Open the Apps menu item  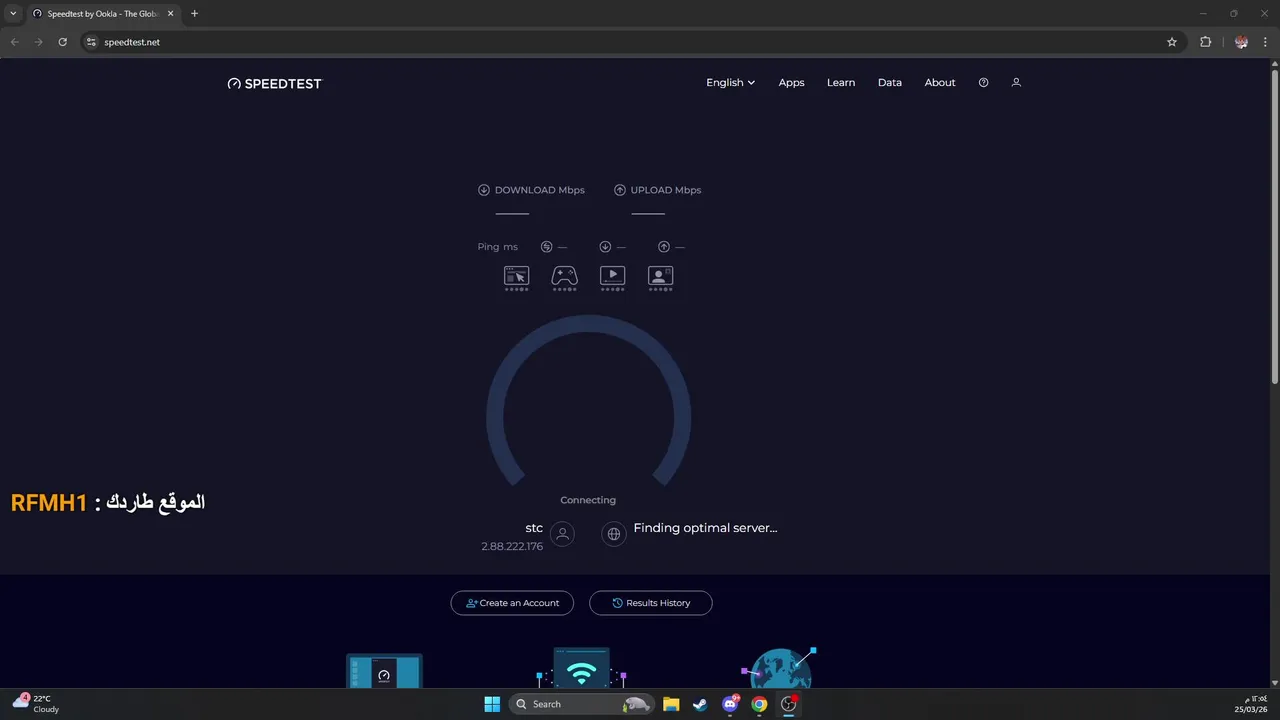[791, 83]
